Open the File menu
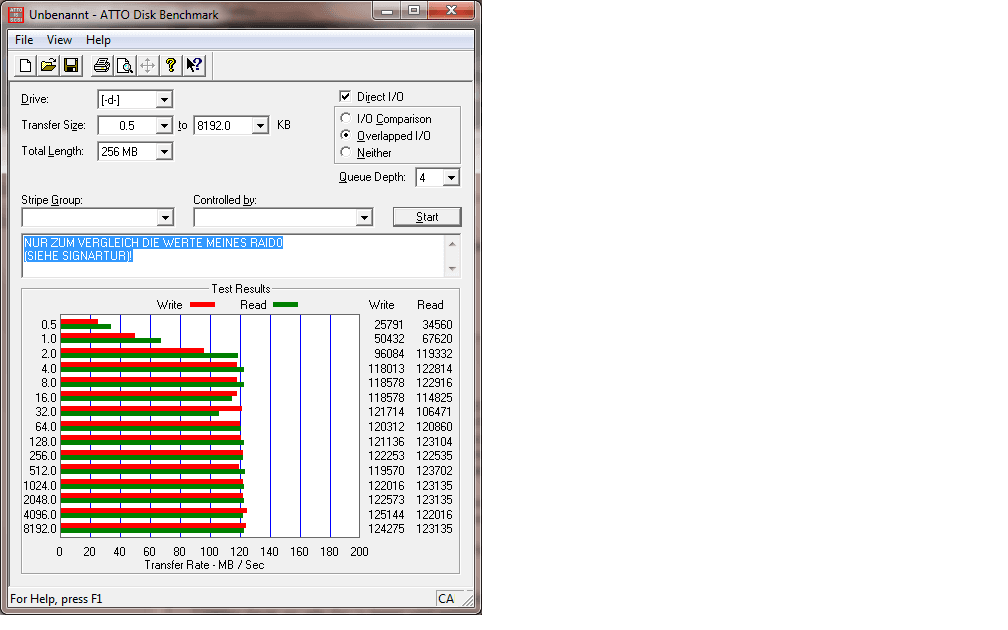This screenshot has width=1008, height=630. click(24, 40)
